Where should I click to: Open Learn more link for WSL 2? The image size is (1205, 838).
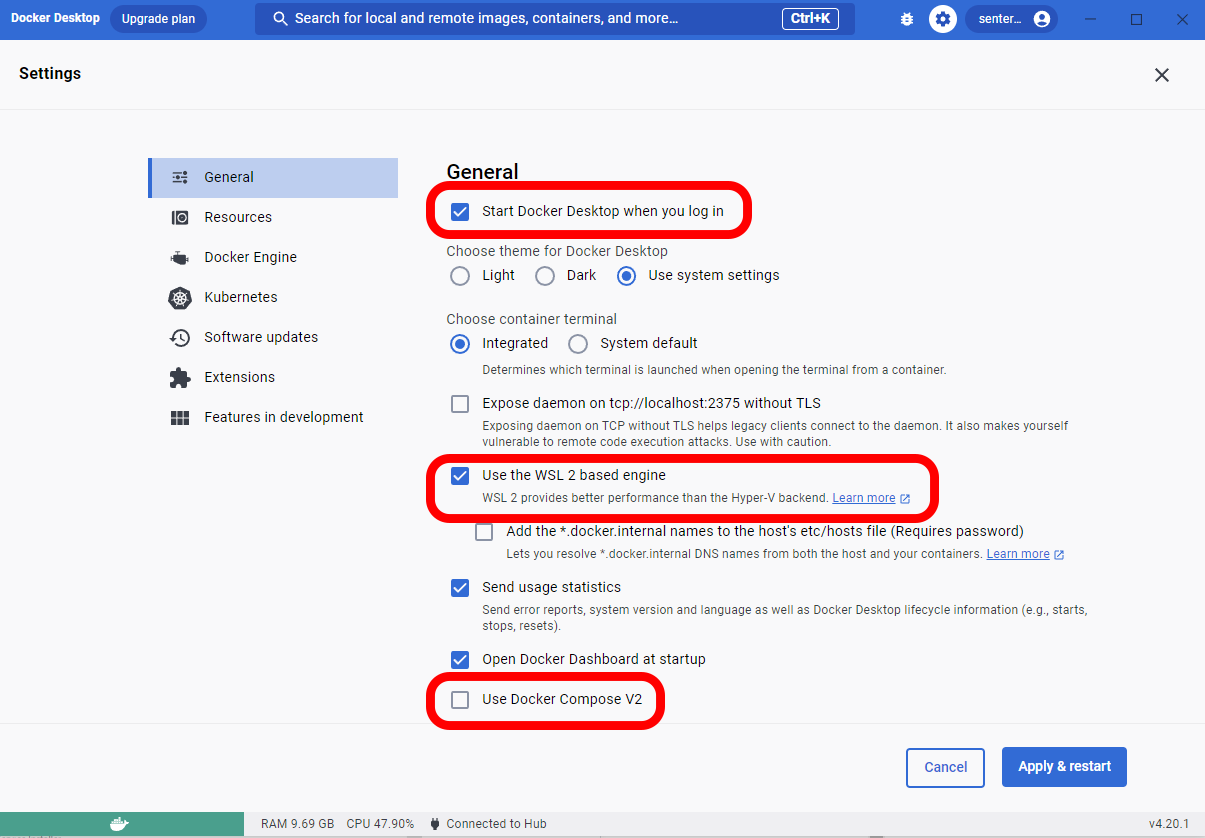click(x=864, y=498)
